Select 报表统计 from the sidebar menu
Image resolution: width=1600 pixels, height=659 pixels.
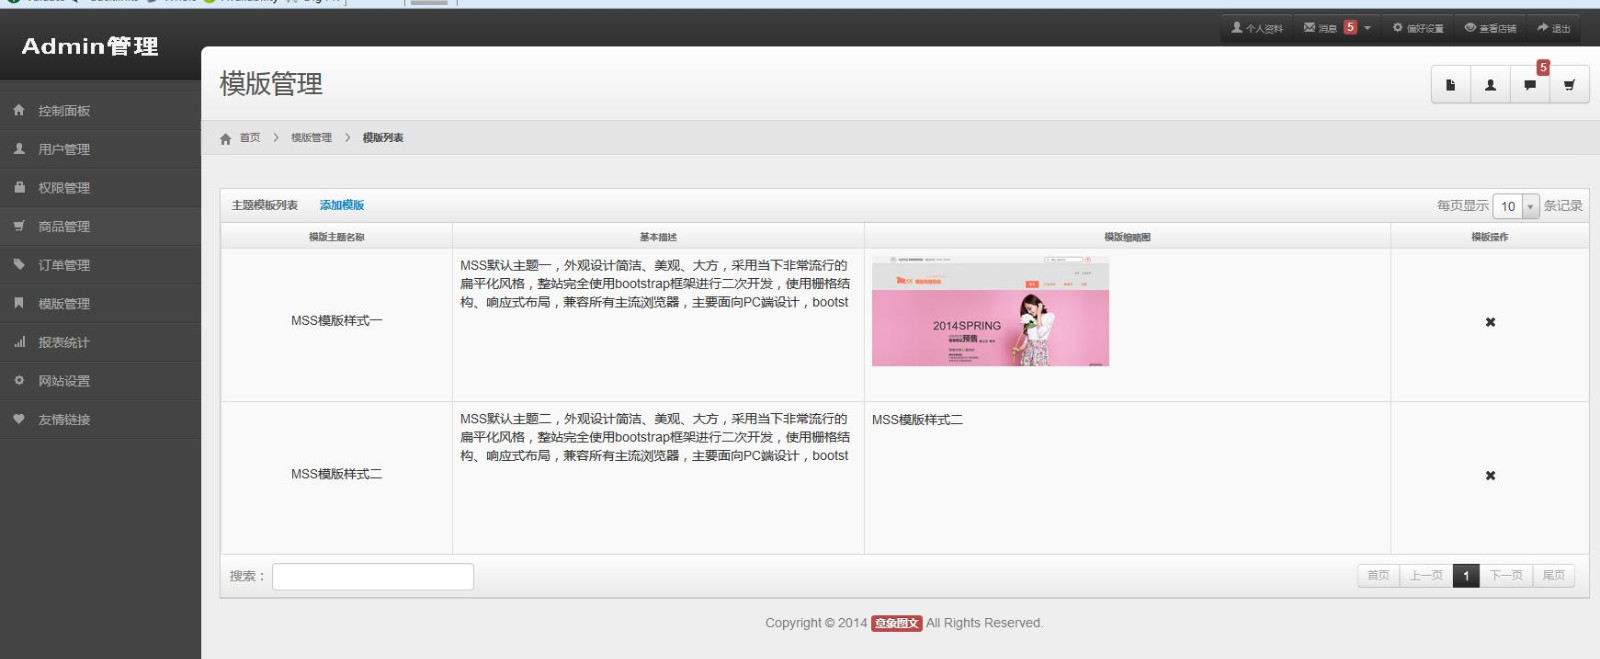click(x=64, y=343)
